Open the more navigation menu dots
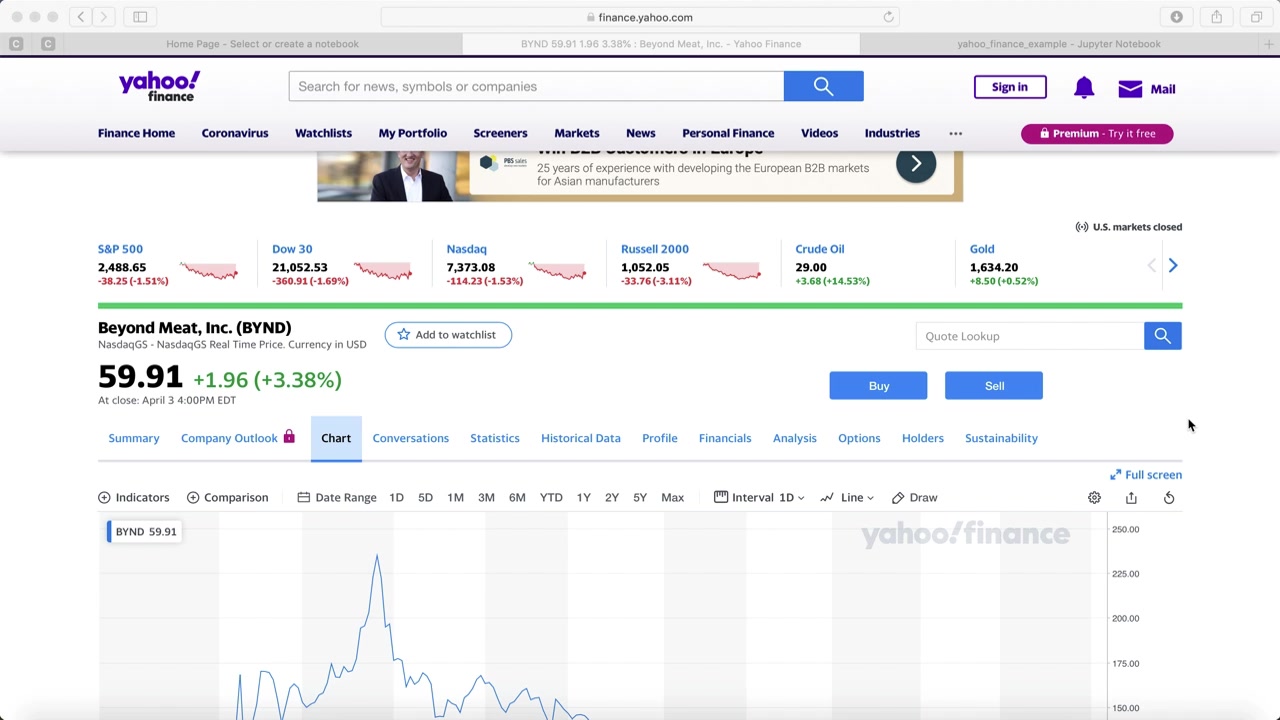Viewport: 1280px width, 720px height. [955, 133]
